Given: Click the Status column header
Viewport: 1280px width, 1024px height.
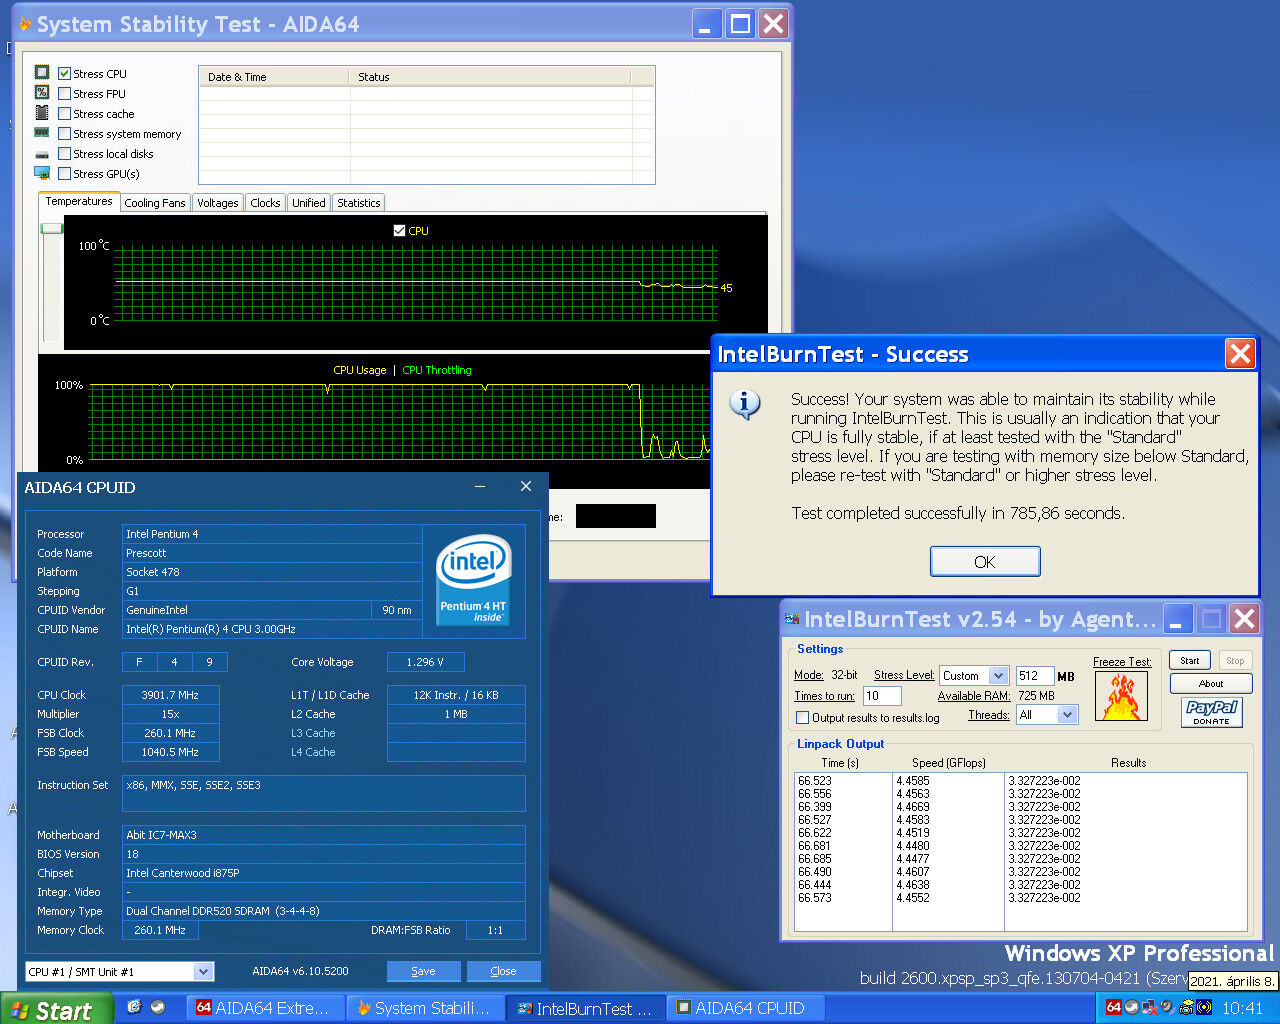Looking at the screenshot, I should [490, 77].
